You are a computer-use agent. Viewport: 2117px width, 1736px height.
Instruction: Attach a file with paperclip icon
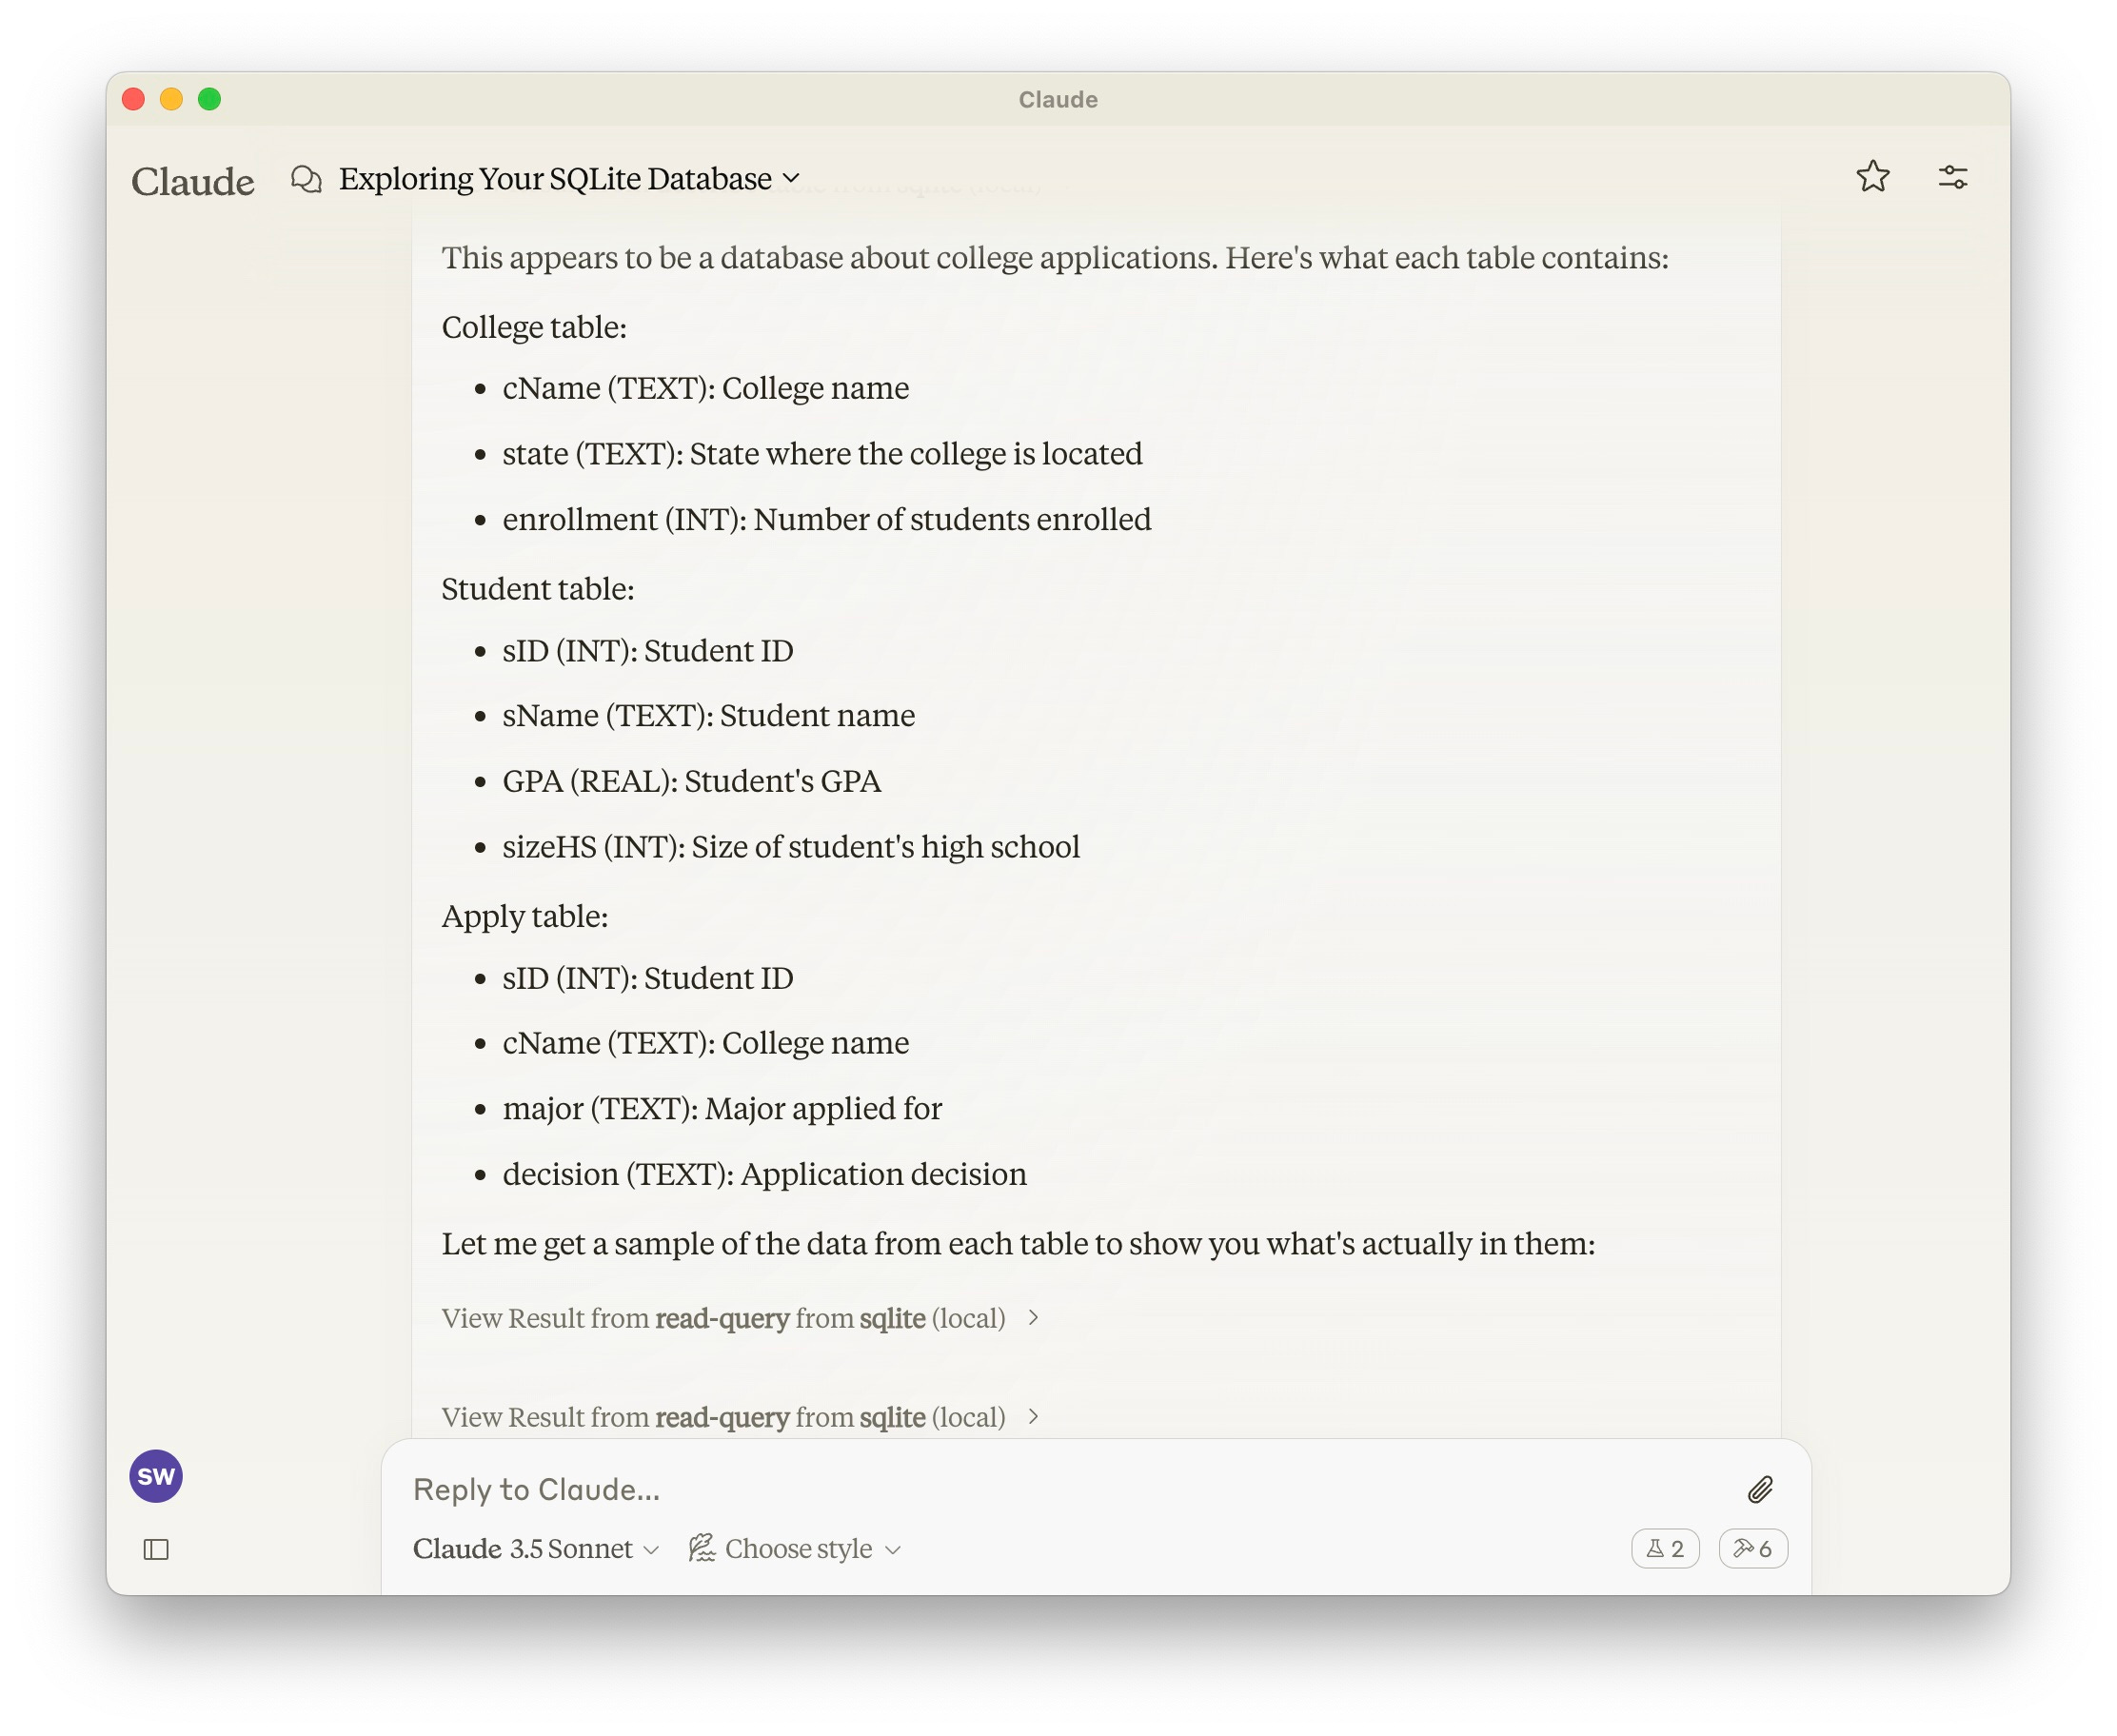(x=1759, y=1489)
